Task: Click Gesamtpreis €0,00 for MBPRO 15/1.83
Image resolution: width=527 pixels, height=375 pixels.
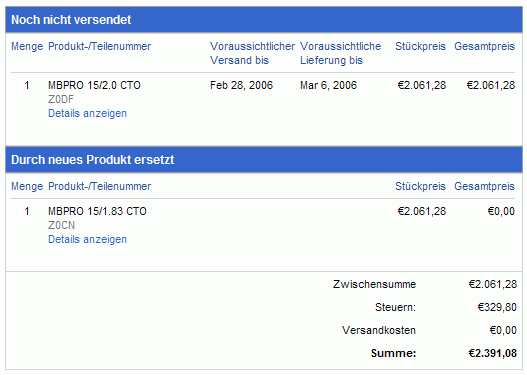Action: (x=501, y=211)
